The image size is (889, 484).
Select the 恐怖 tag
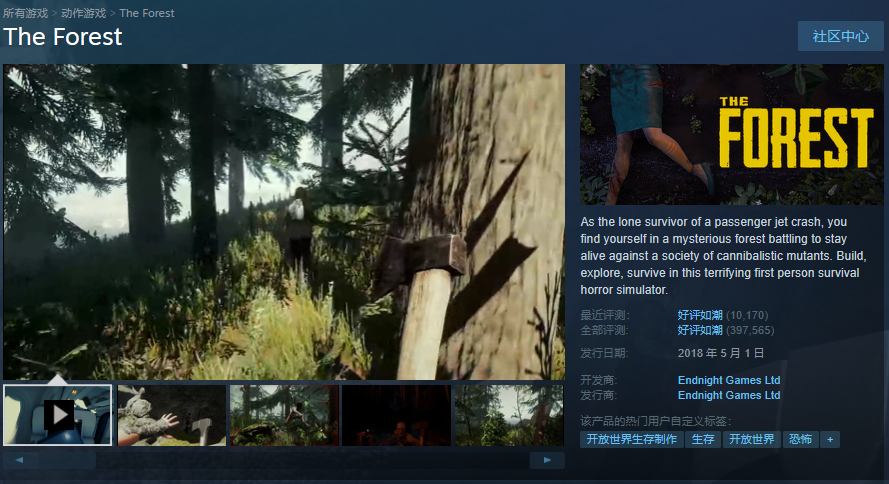(801, 439)
